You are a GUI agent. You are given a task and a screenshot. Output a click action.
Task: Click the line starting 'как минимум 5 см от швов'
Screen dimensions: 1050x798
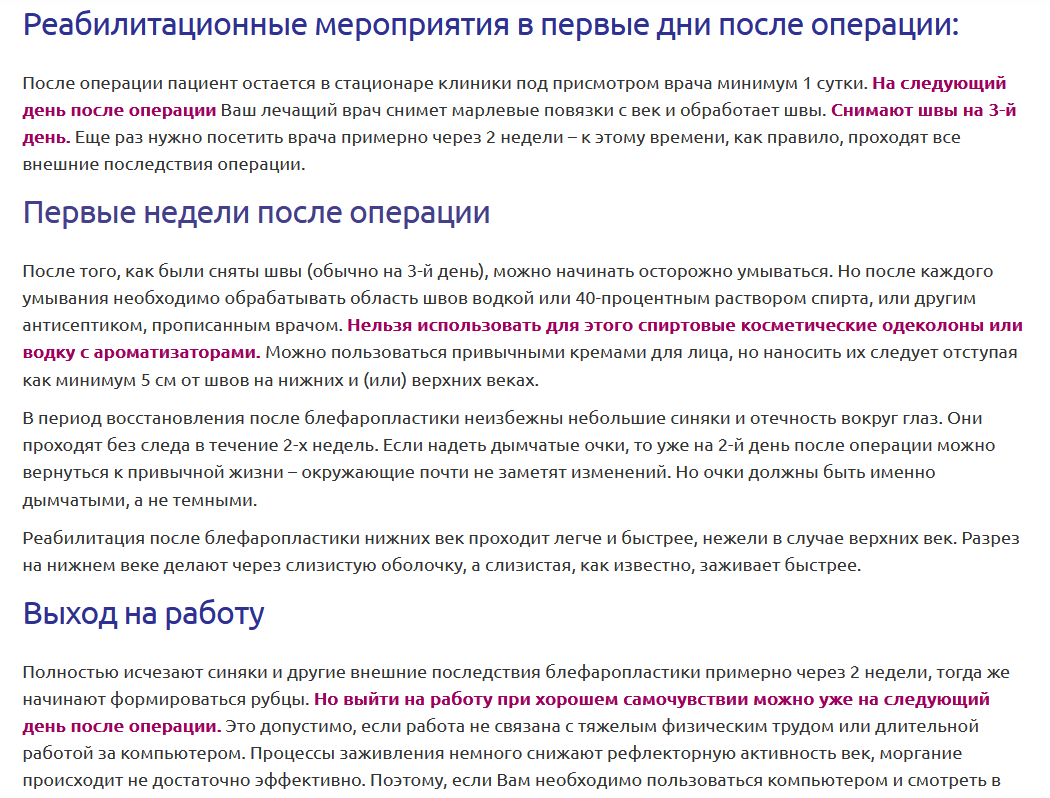(281, 380)
